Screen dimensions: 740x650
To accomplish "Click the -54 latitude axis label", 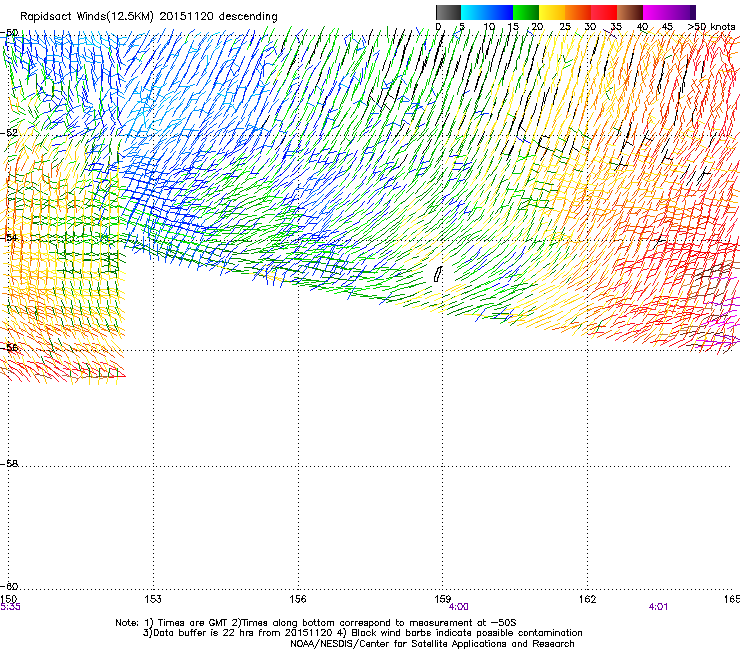I will [9, 238].
